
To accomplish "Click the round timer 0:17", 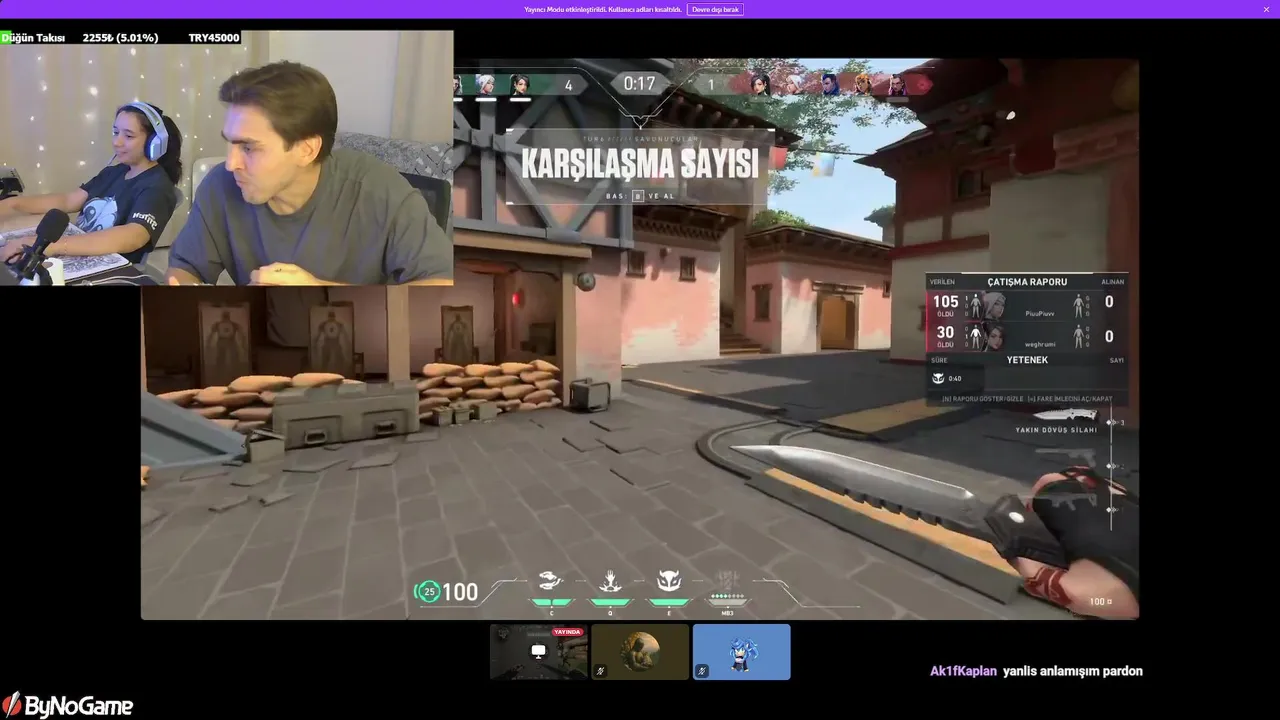I will [x=639, y=84].
